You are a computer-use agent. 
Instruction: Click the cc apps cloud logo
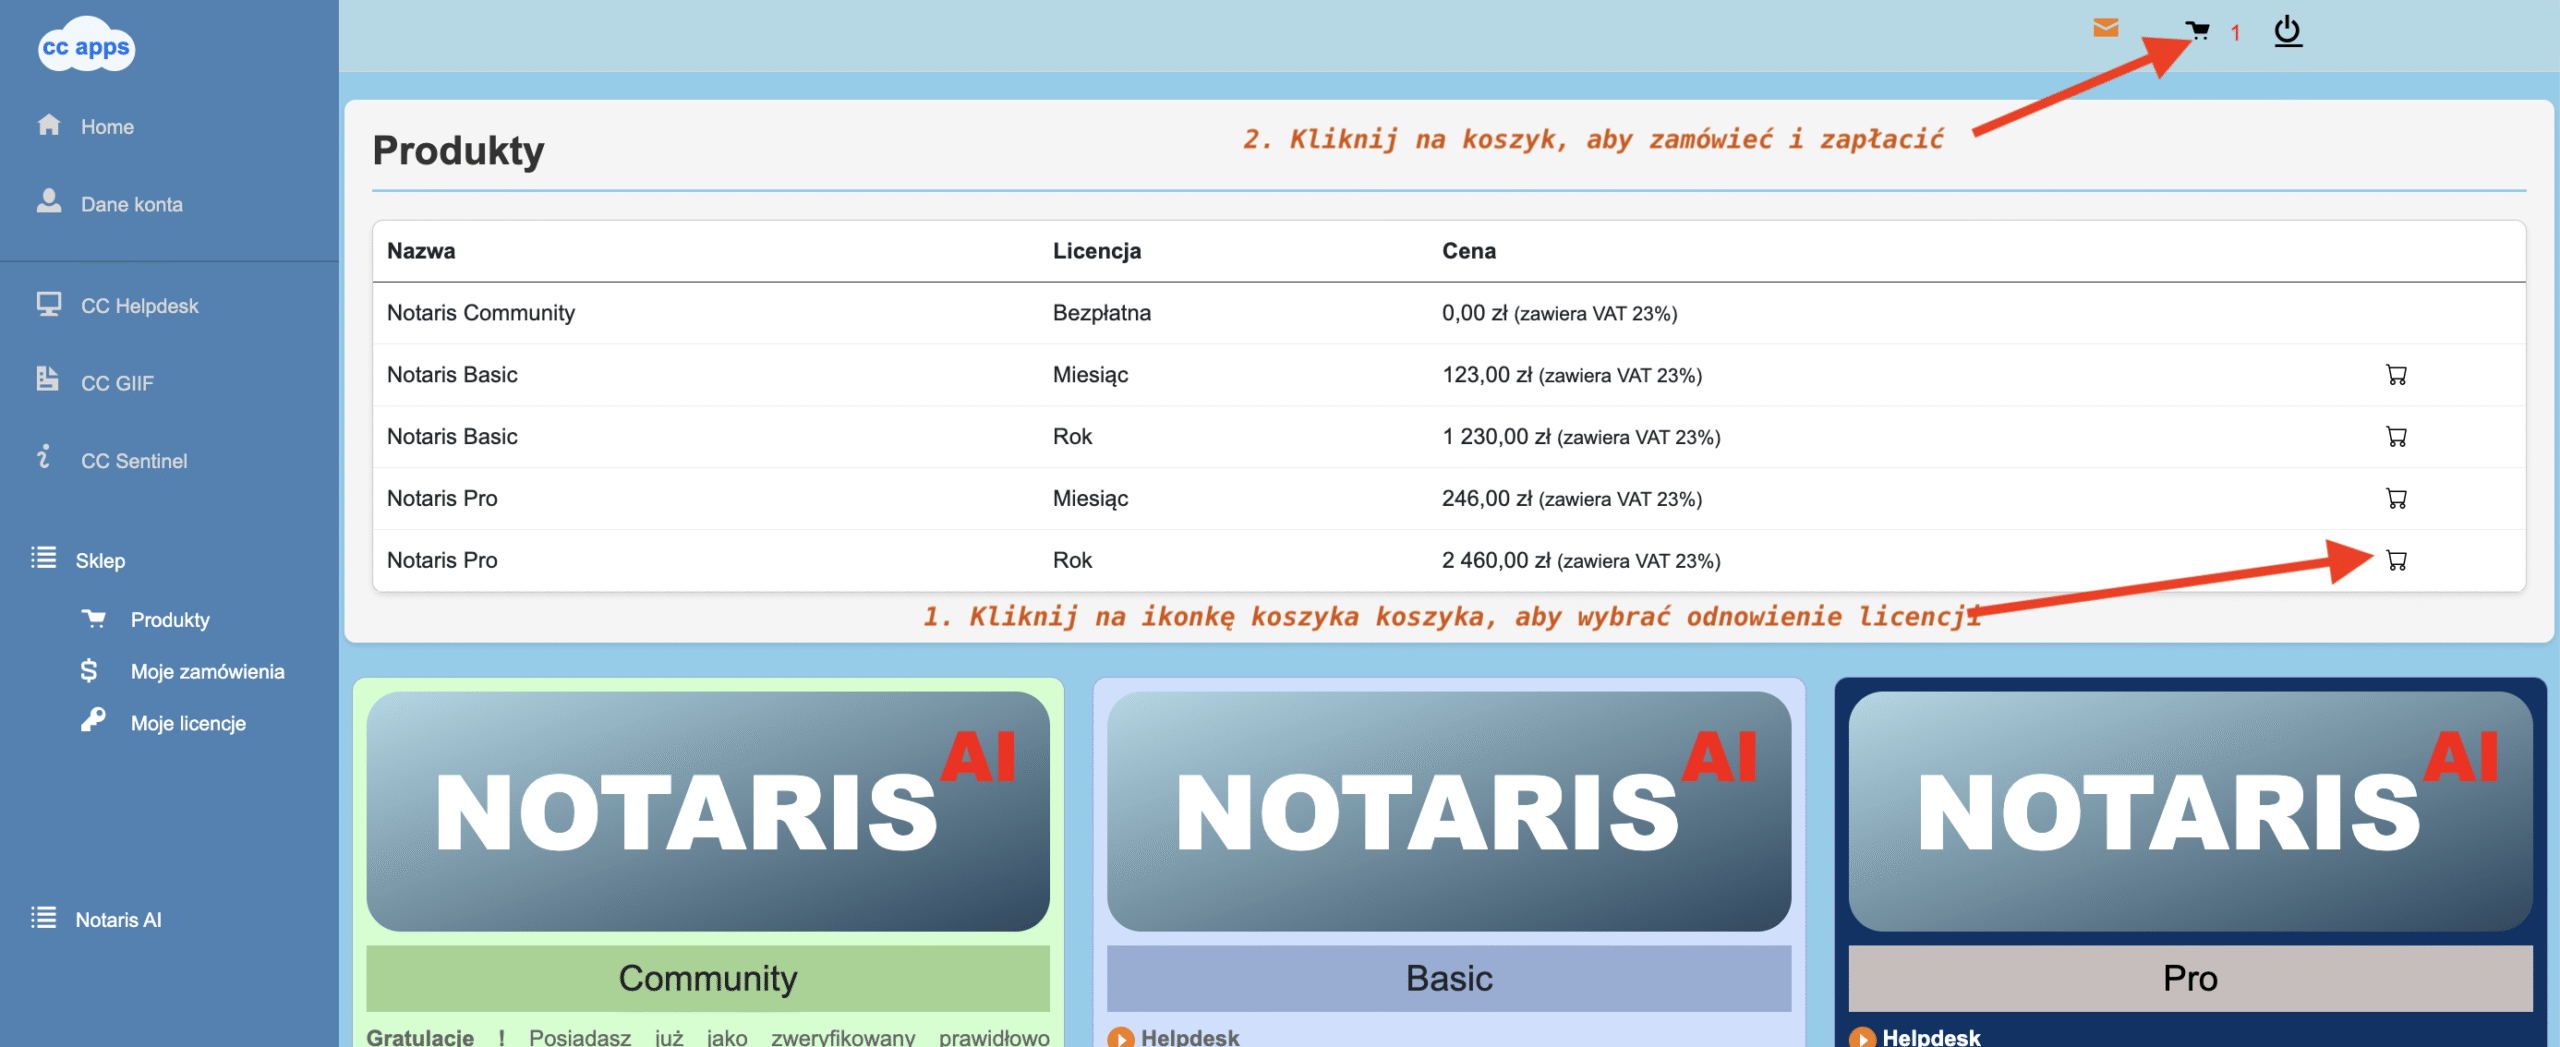pos(86,46)
